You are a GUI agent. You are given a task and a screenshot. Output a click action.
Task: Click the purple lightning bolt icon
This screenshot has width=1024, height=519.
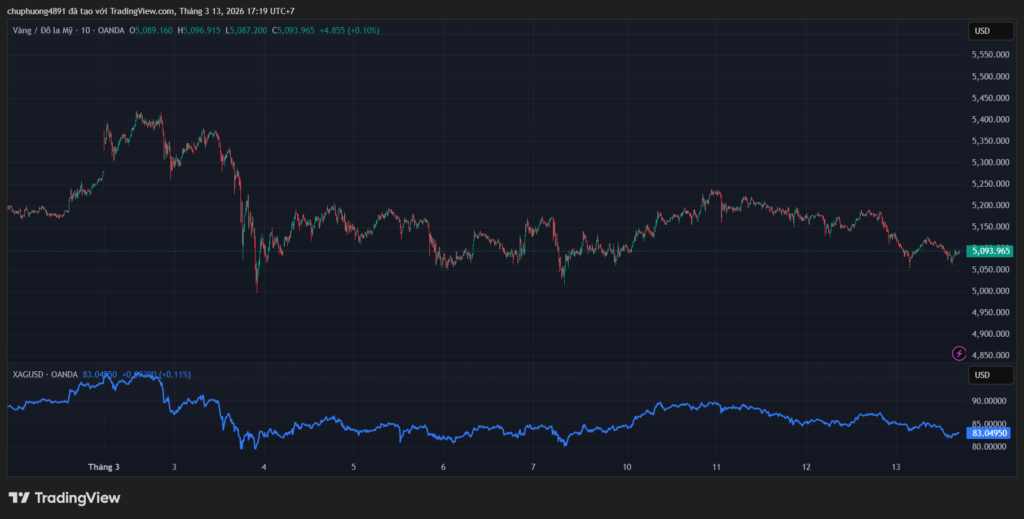pos(959,353)
